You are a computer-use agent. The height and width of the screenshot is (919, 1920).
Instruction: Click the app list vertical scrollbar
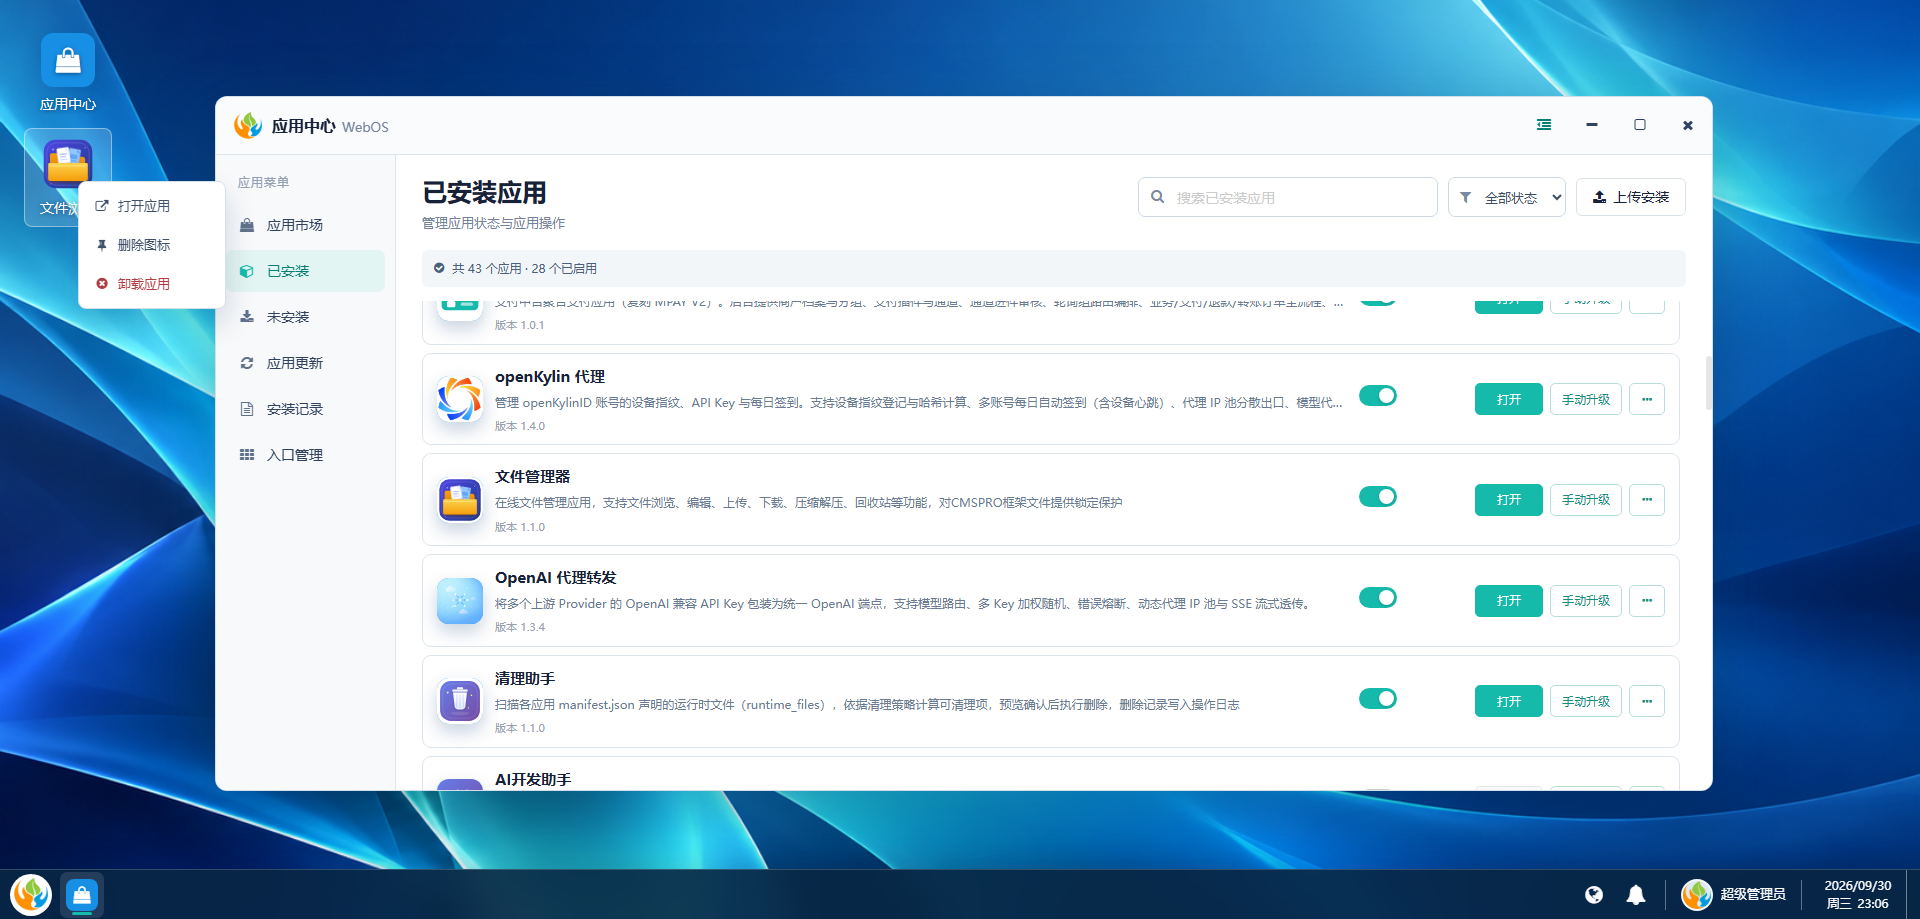pos(1708,383)
